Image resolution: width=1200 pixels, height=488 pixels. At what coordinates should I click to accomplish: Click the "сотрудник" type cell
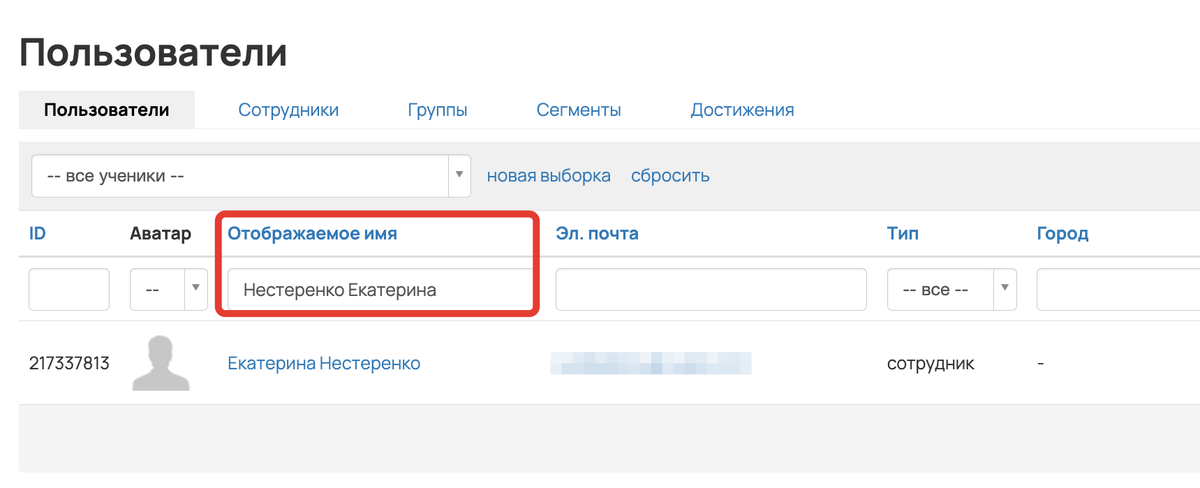click(931, 364)
